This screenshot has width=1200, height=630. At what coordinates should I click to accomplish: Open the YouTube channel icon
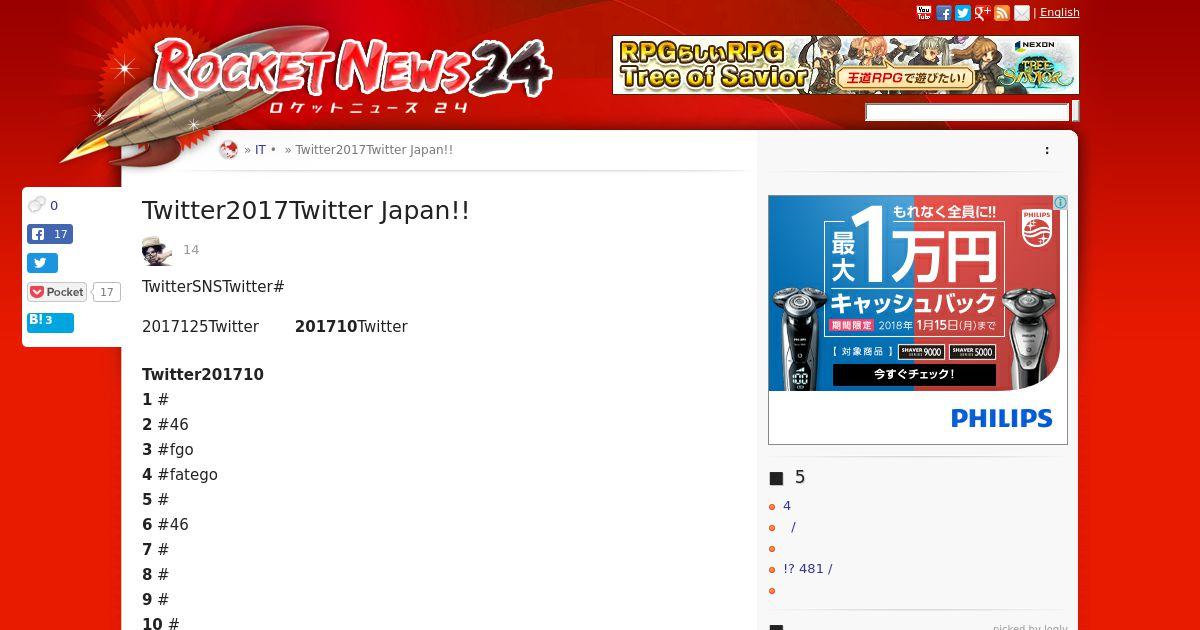pyautogui.click(x=924, y=13)
